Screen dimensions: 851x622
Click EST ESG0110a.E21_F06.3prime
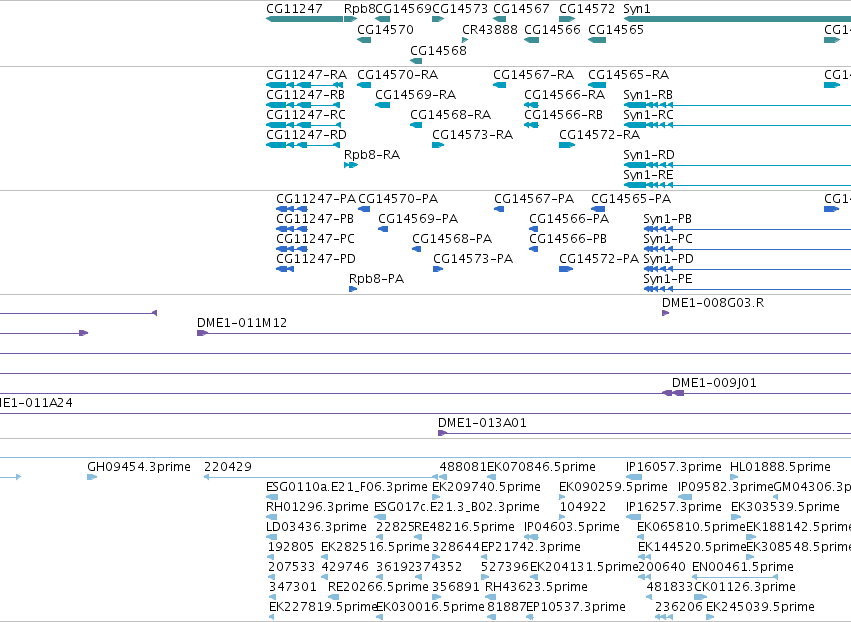(347, 487)
